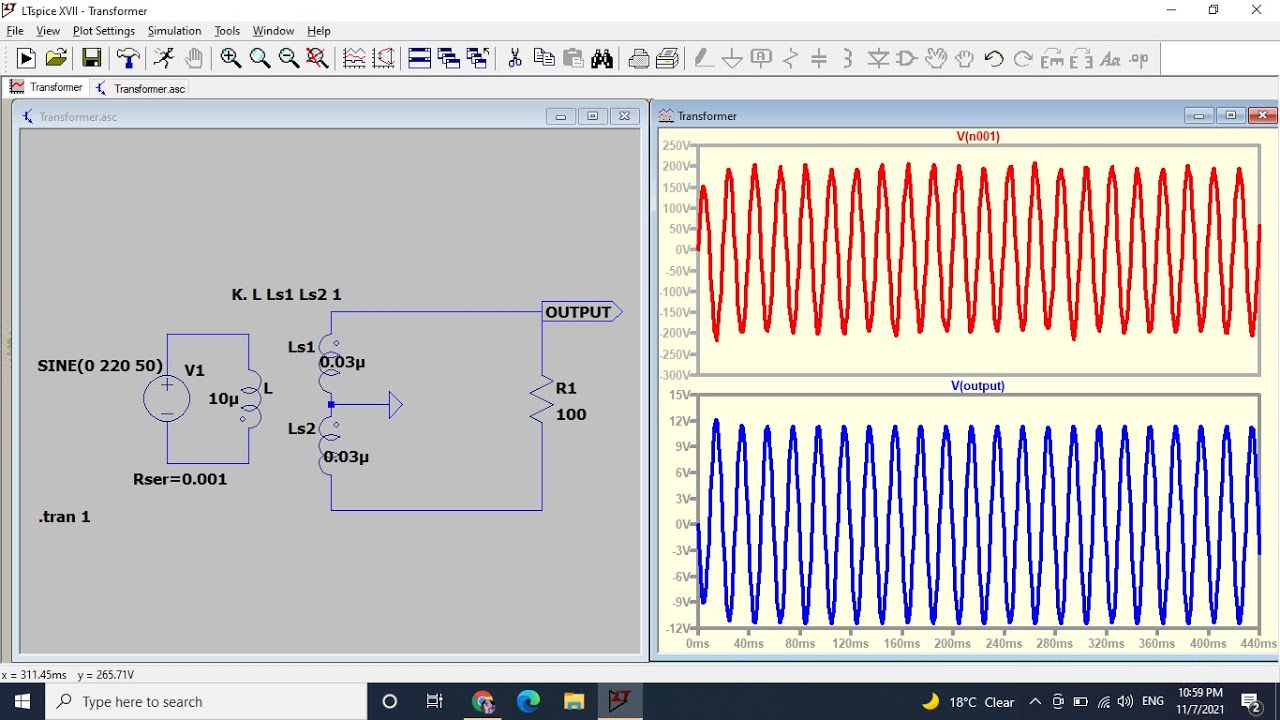Select the Label Net tool
The height and width of the screenshot is (720, 1280).
[761, 58]
